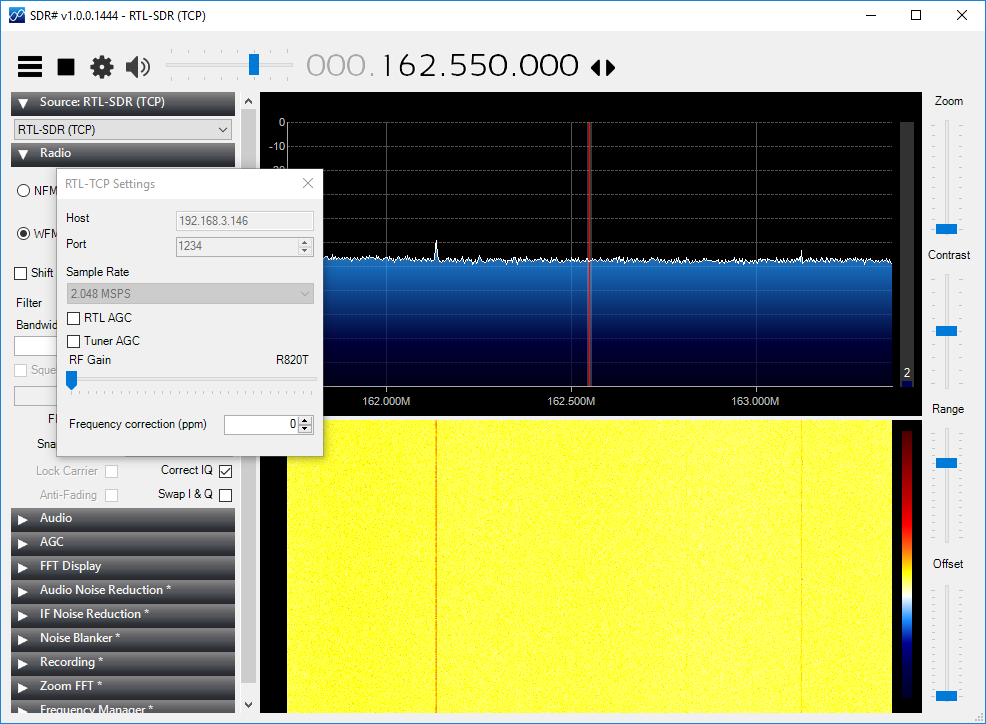
Task: Open the Sample Rate 2.048 MSPS dropdown
Action: pyautogui.click(x=190, y=294)
